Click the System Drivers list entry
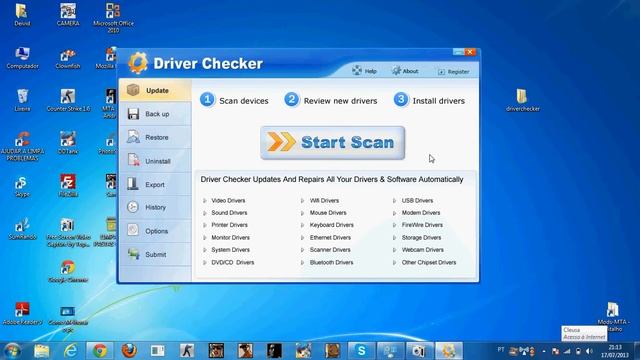Viewport: 640px width, 360px height. pos(226,250)
